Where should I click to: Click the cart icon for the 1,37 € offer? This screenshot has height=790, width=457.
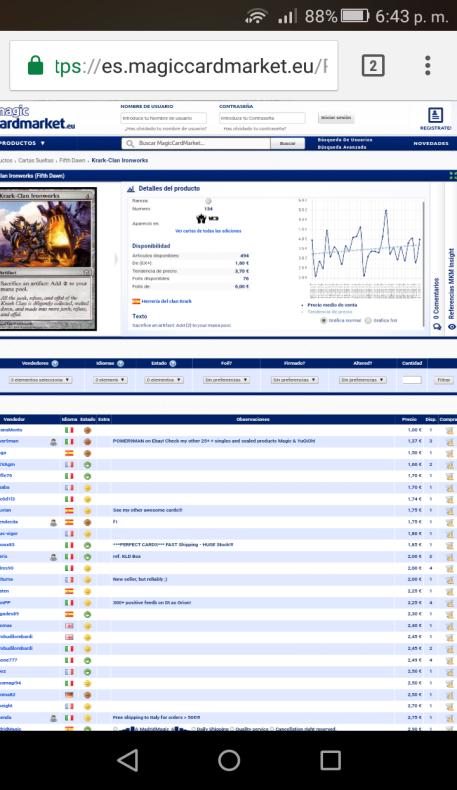449,441
